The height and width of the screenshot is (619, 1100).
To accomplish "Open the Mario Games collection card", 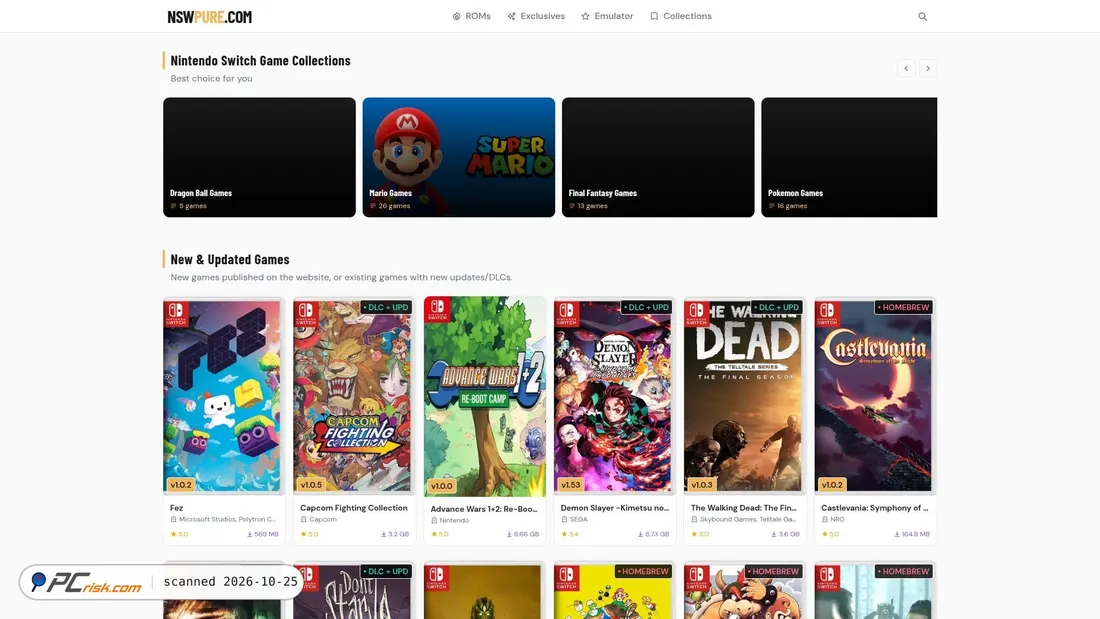I will tap(459, 157).
